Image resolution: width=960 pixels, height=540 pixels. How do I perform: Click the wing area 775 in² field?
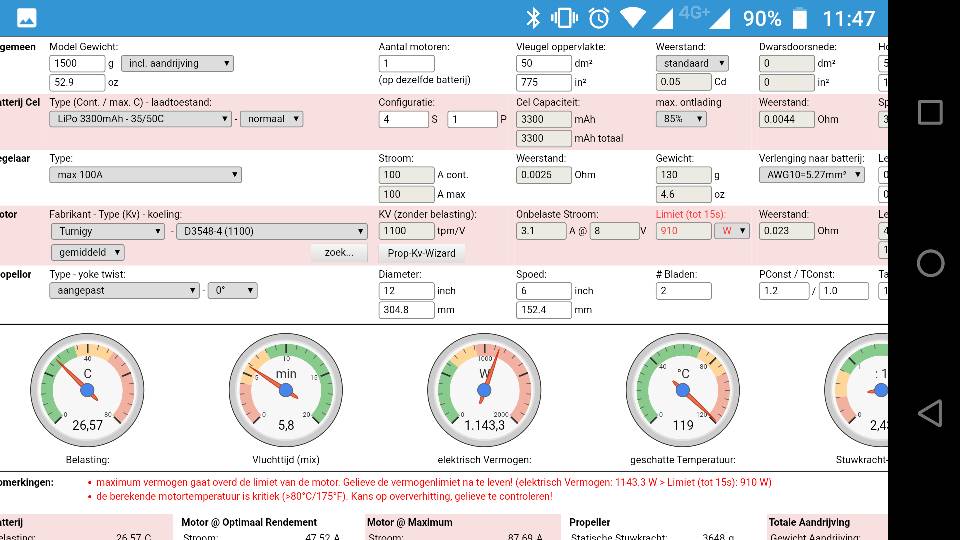tap(544, 82)
